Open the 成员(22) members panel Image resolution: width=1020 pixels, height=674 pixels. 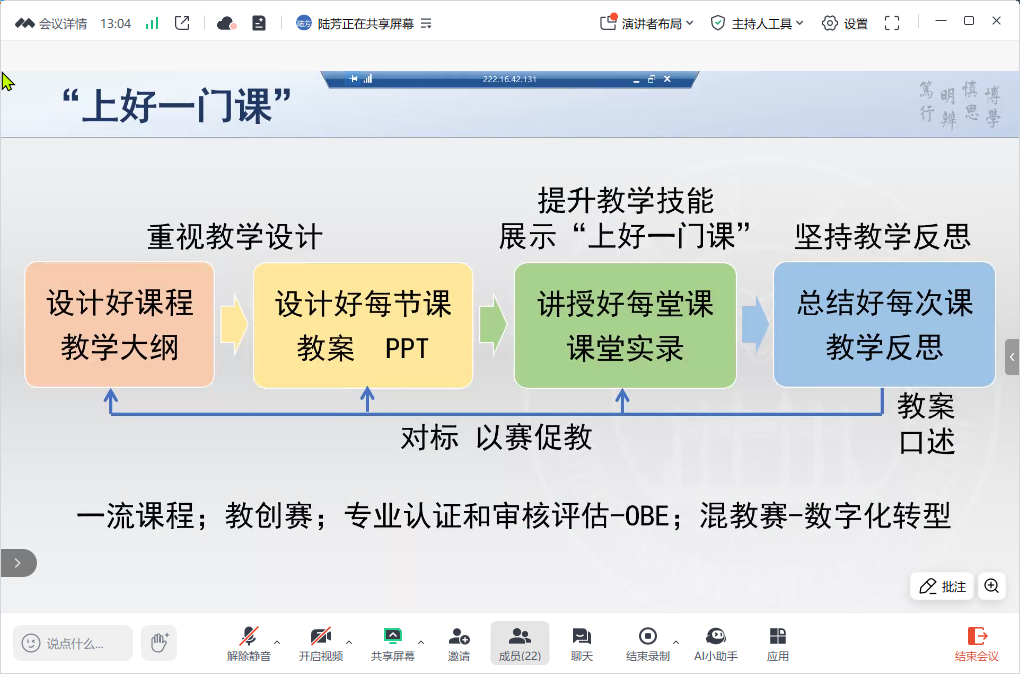[519, 643]
